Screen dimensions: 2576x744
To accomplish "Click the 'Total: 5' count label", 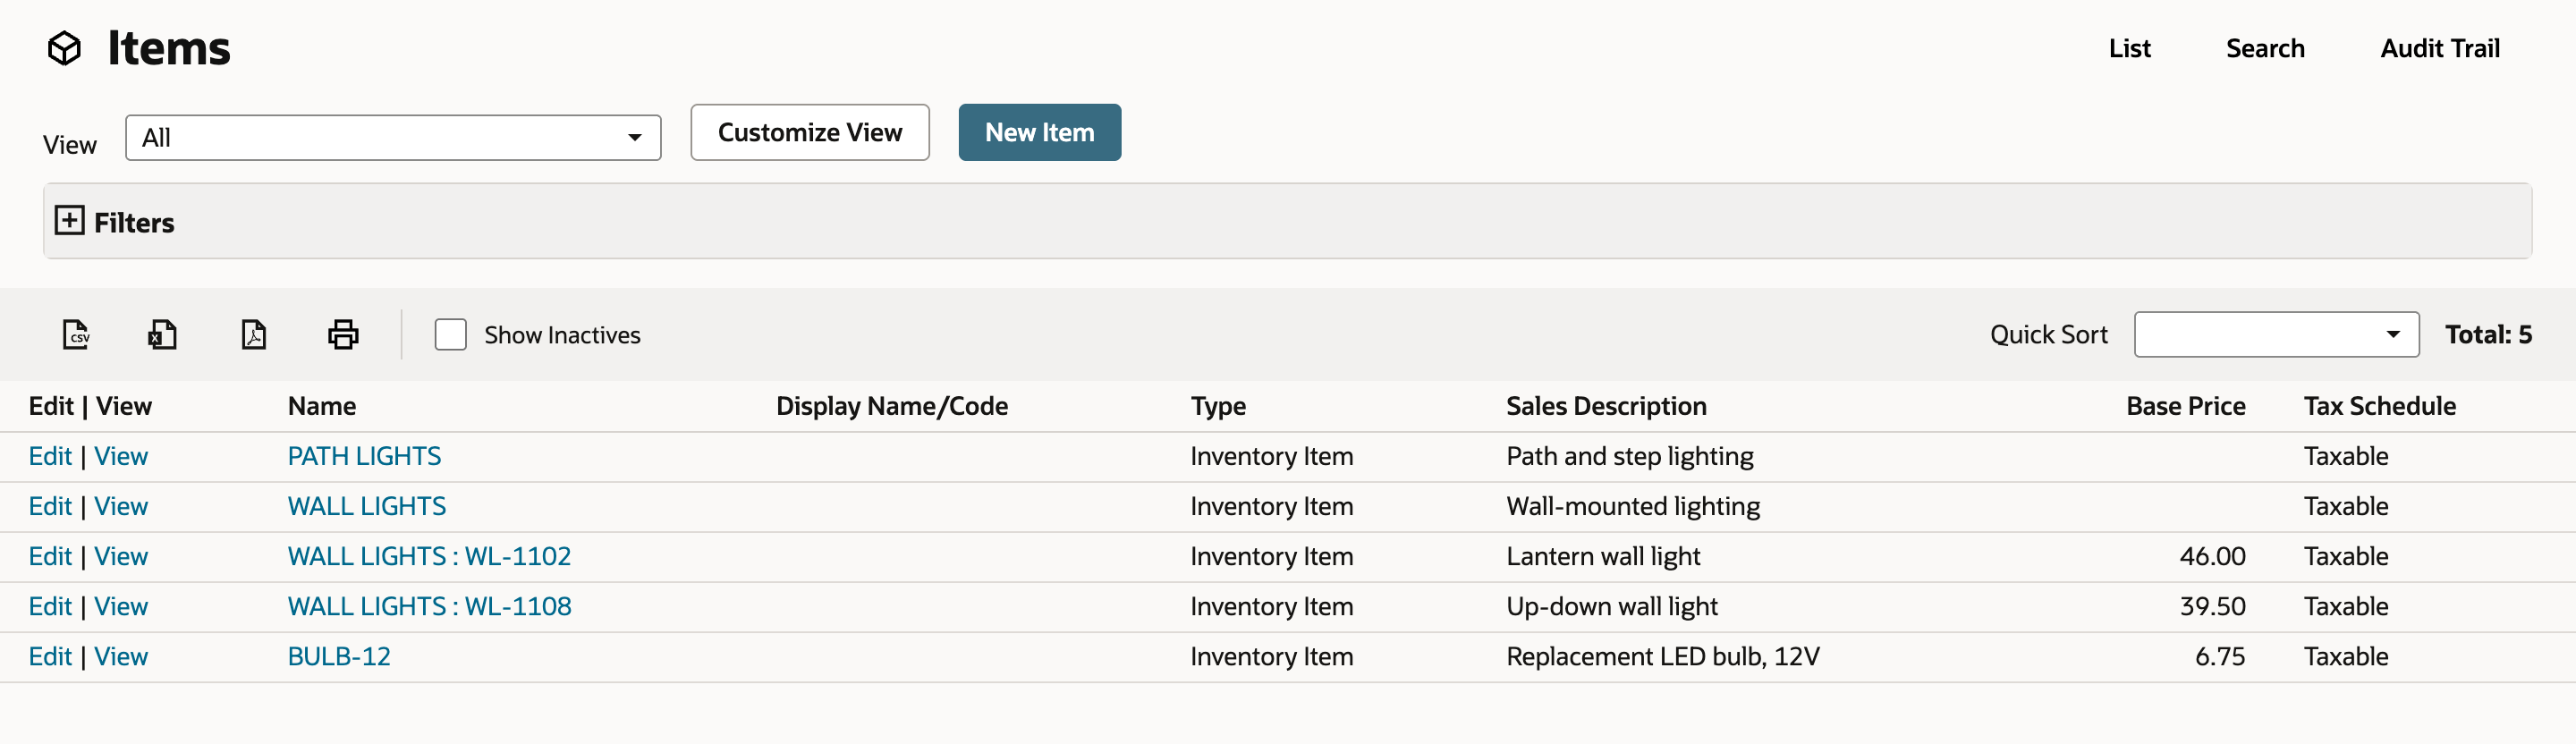I will click(x=2488, y=334).
